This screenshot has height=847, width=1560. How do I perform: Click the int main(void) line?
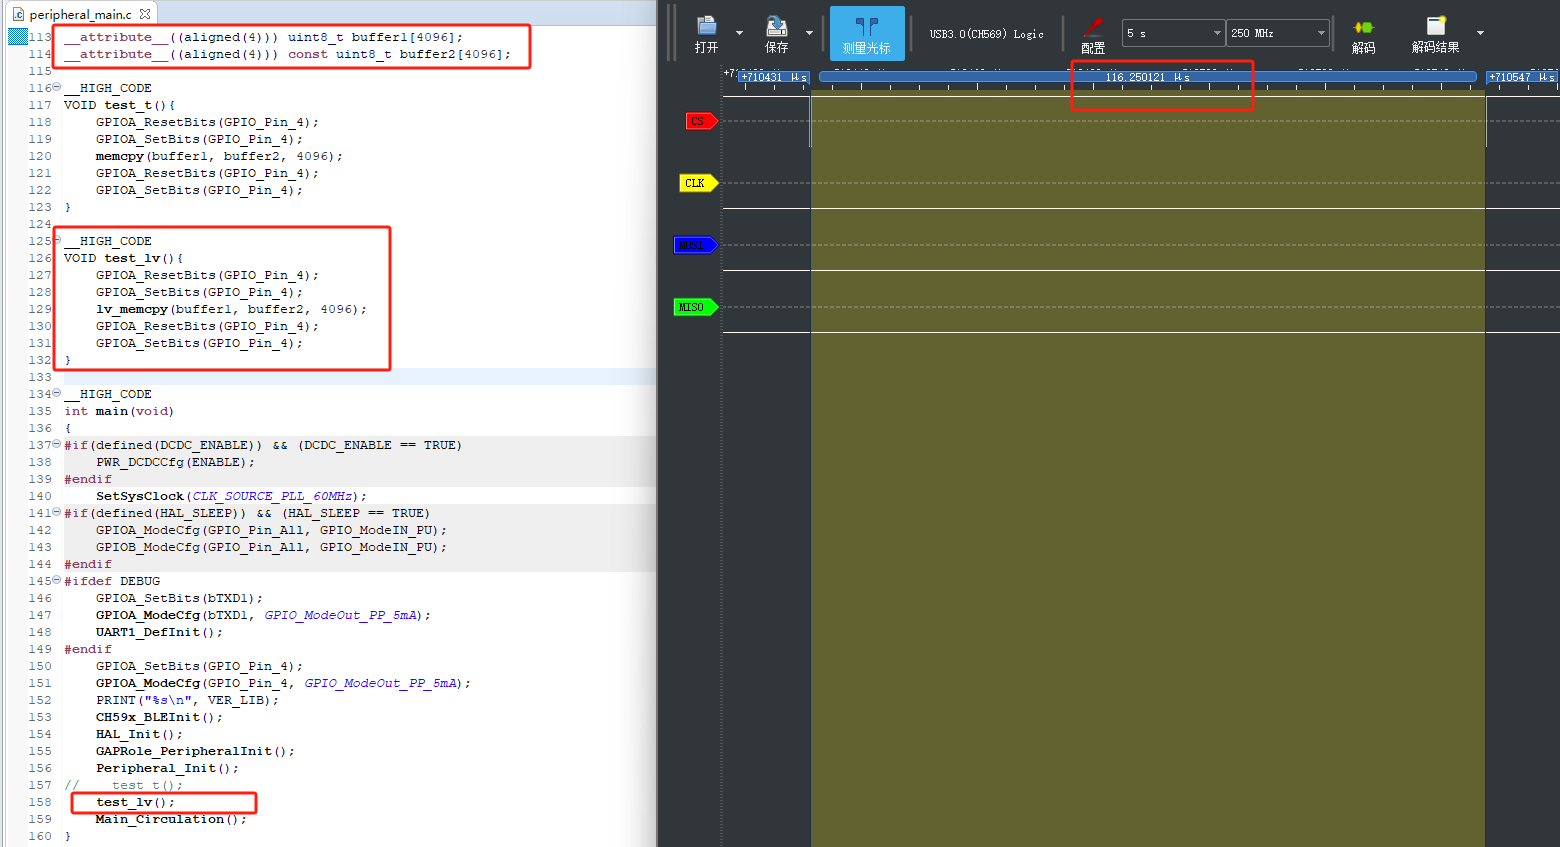(119, 411)
